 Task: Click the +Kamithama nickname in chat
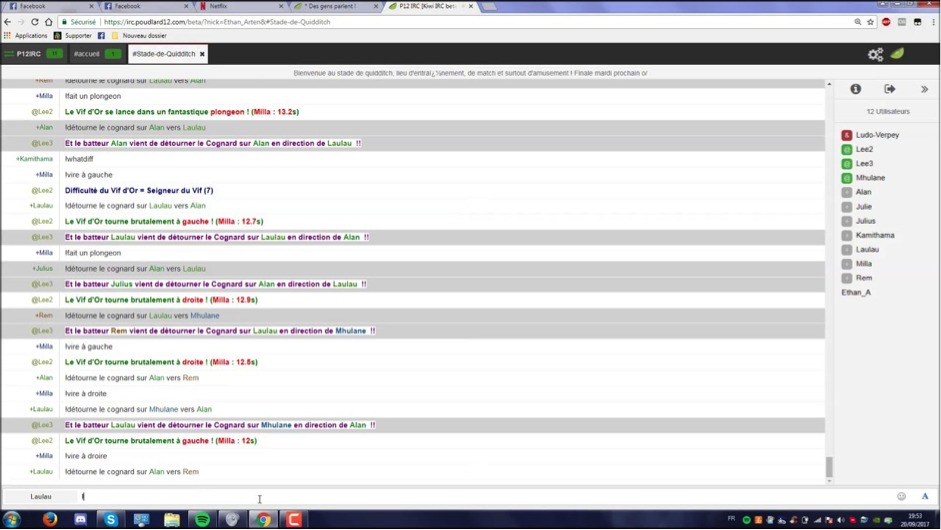[x=34, y=159]
